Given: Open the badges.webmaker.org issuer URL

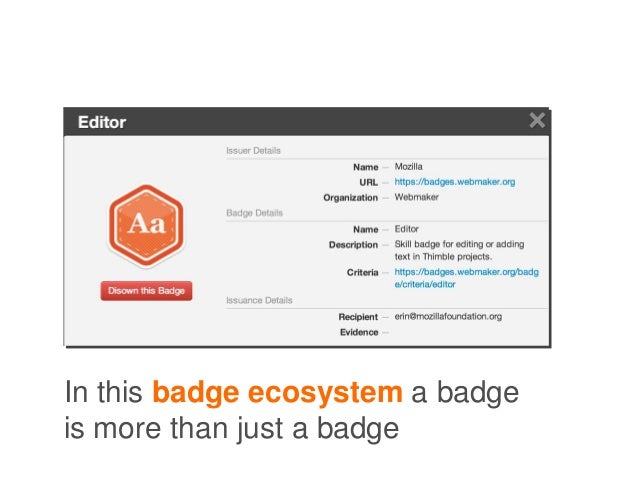Looking at the screenshot, I should coord(454,182).
